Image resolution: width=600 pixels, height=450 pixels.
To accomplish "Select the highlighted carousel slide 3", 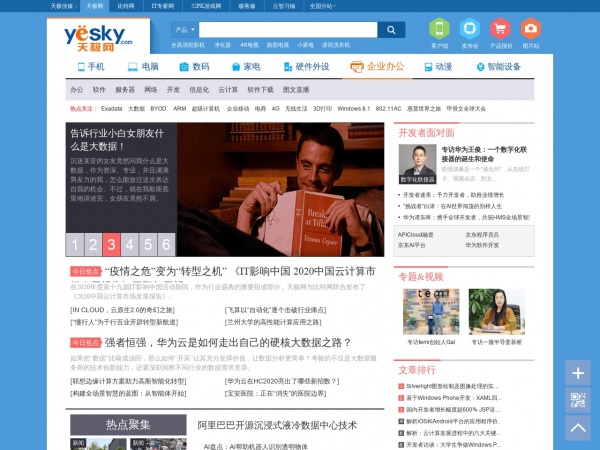I will [x=111, y=245].
